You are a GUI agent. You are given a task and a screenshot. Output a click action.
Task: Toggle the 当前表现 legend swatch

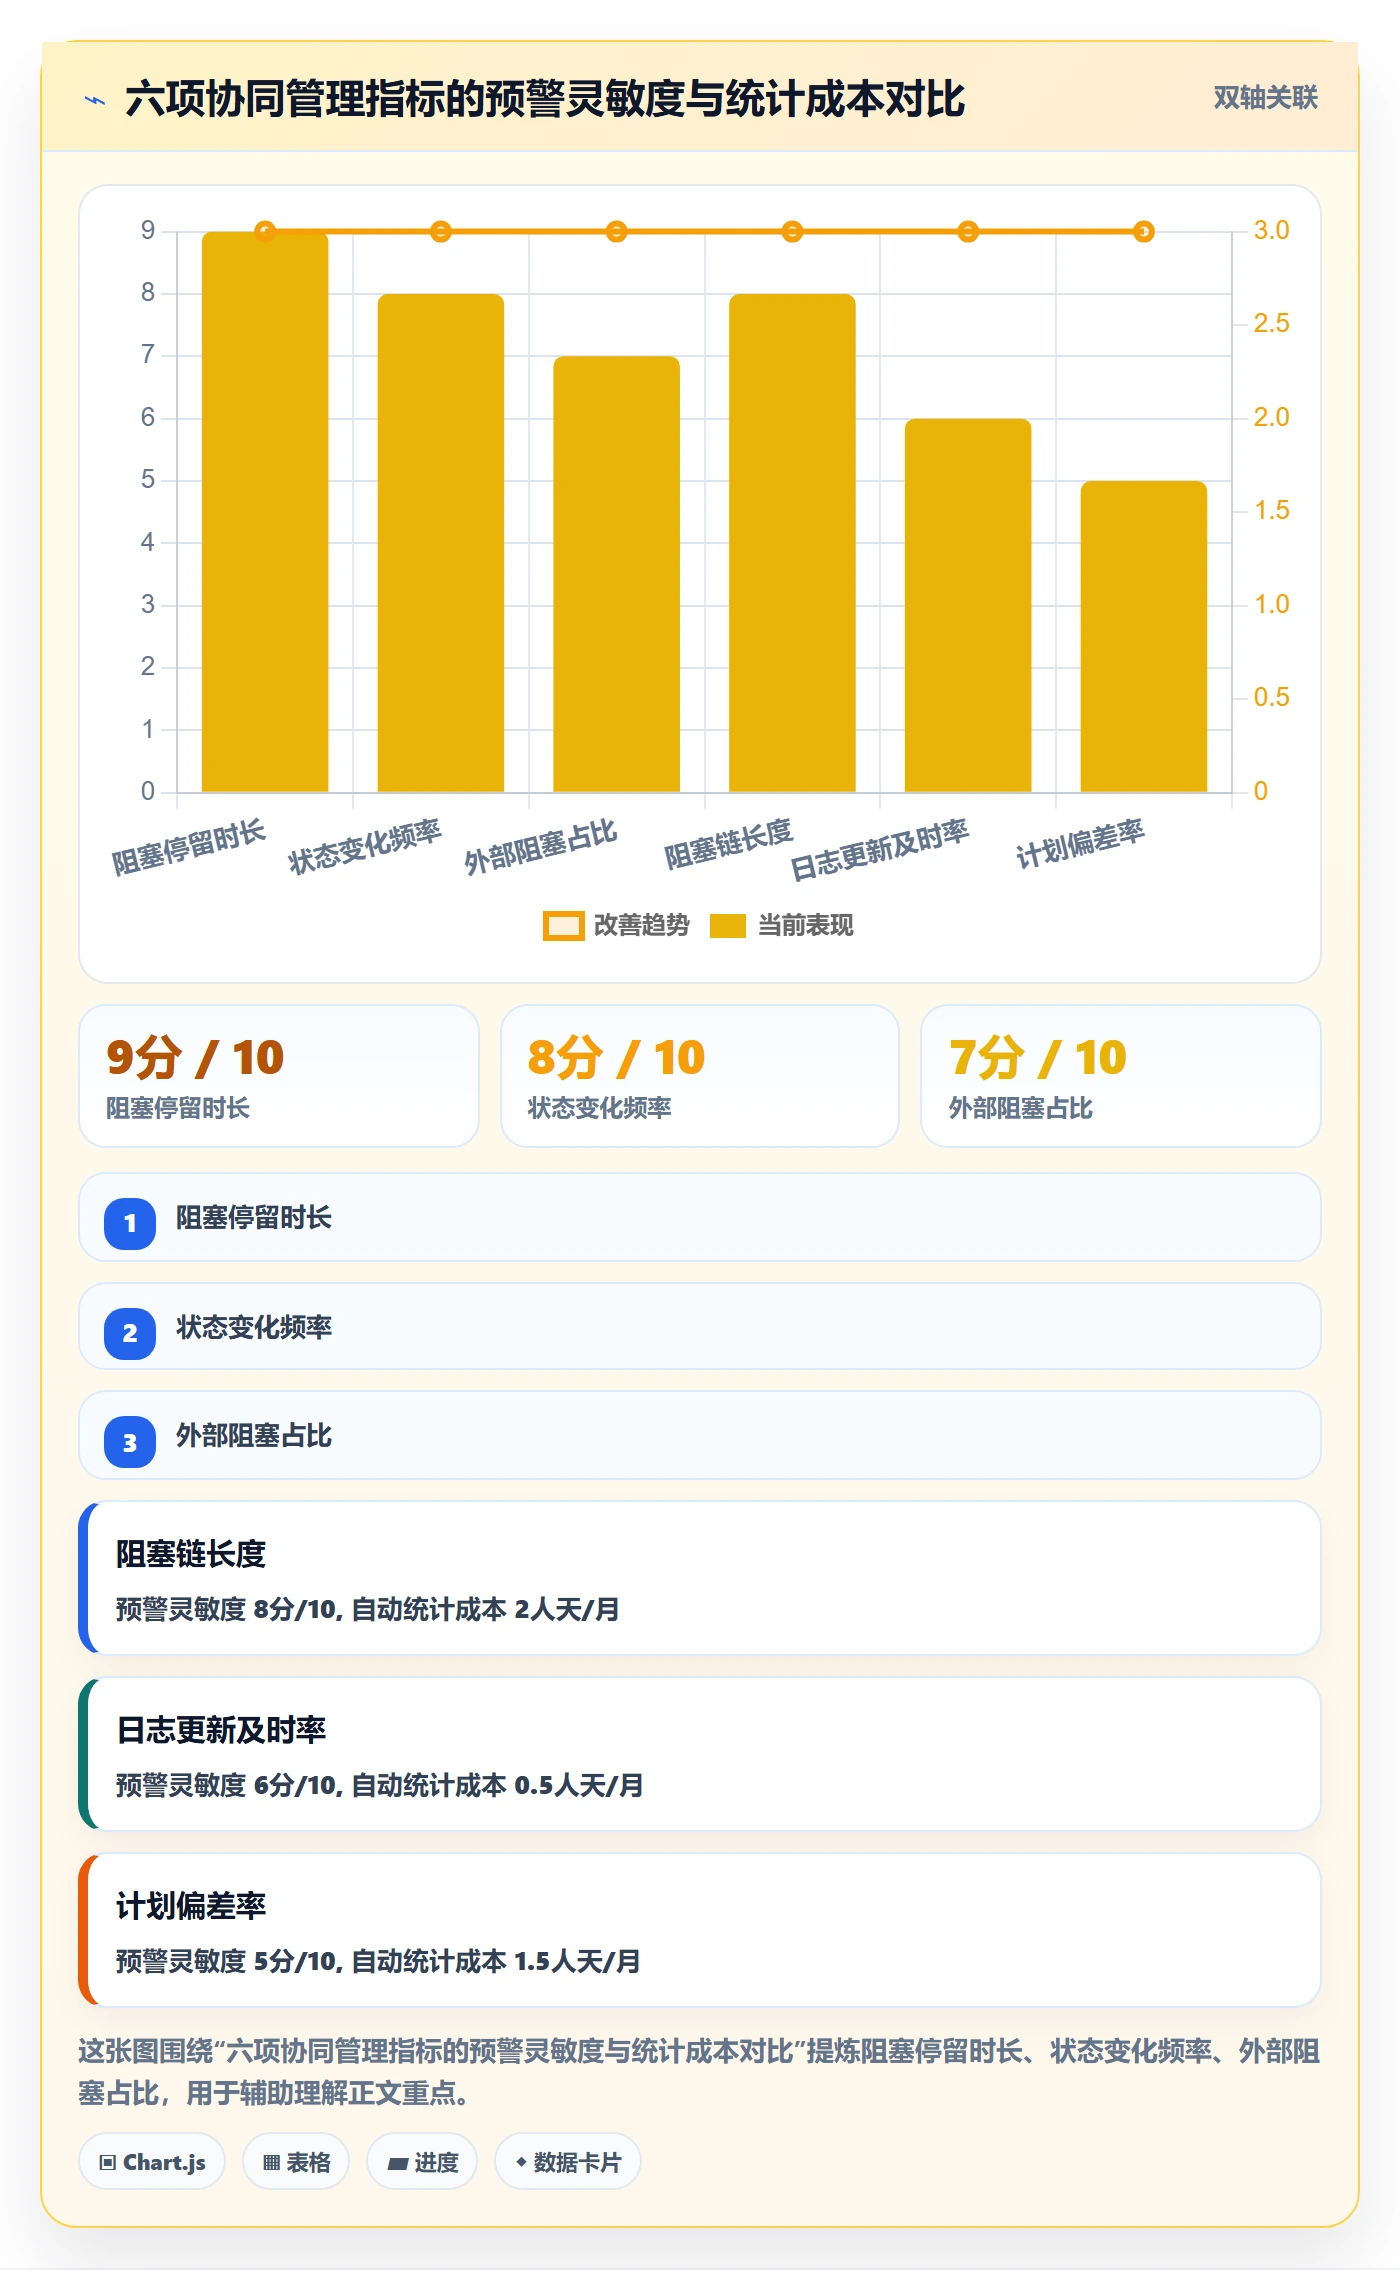click(728, 926)
